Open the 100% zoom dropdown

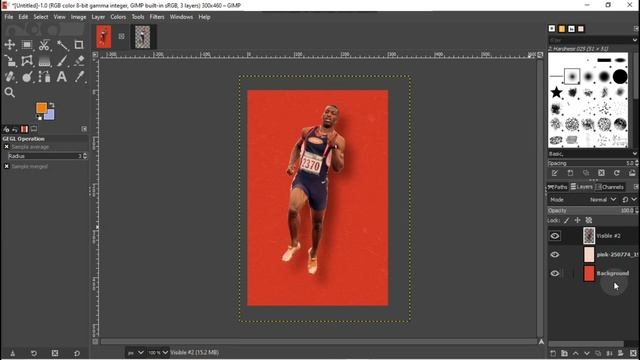pos(158,353)
